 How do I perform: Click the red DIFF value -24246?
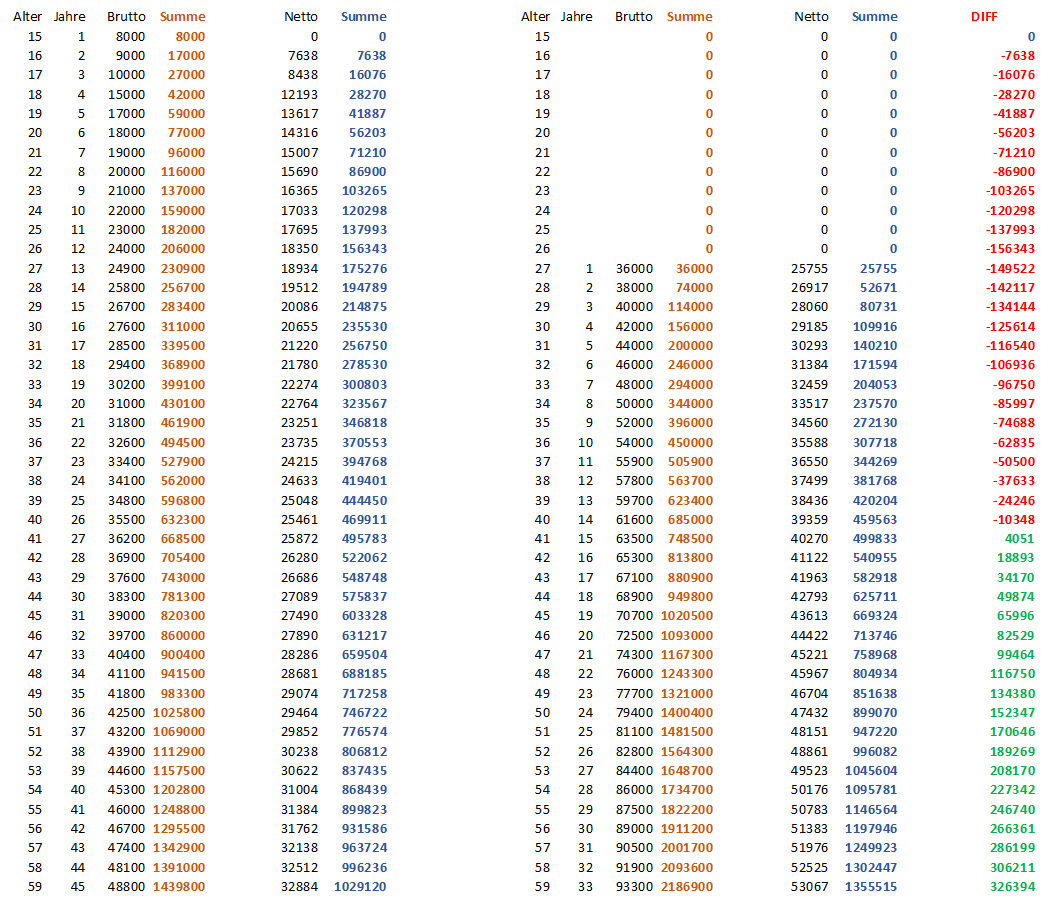1014,500
